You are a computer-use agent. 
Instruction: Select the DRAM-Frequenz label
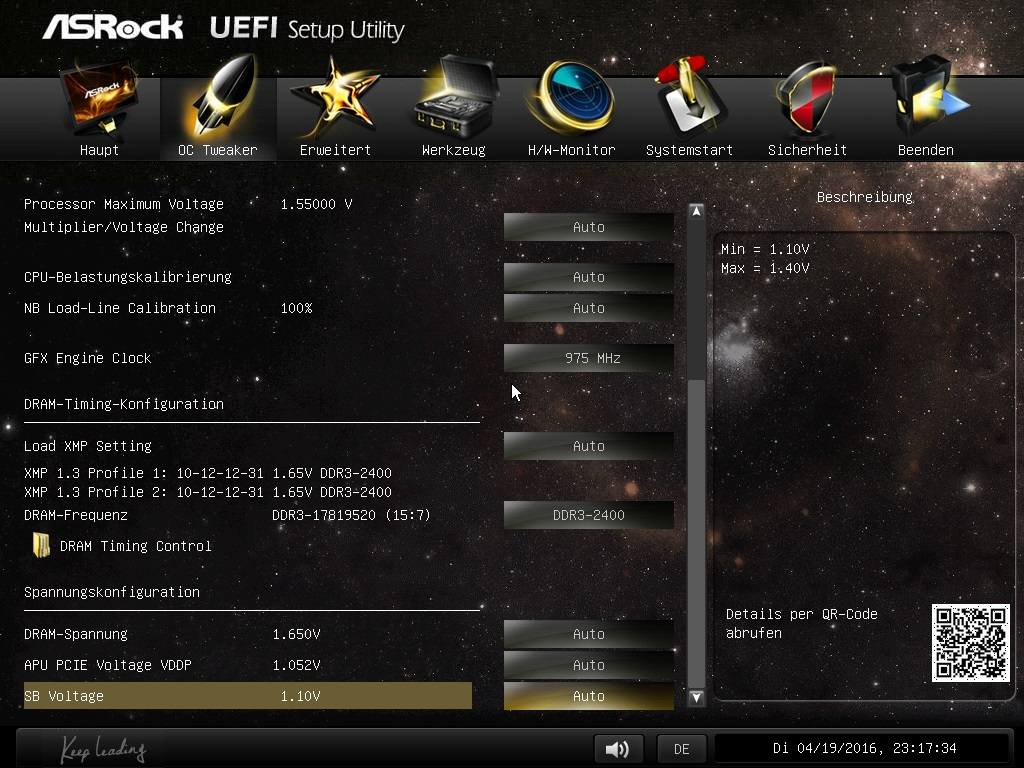(76, 515)
